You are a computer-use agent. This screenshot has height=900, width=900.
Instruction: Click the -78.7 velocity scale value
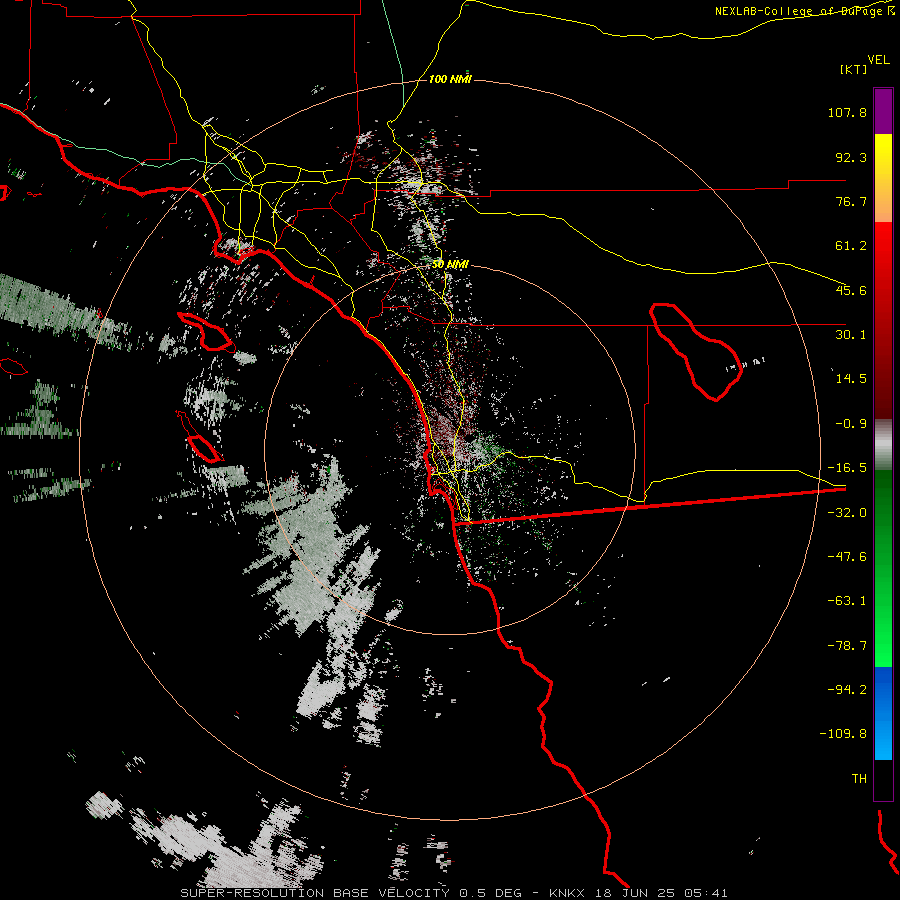[x=847, y=646]
